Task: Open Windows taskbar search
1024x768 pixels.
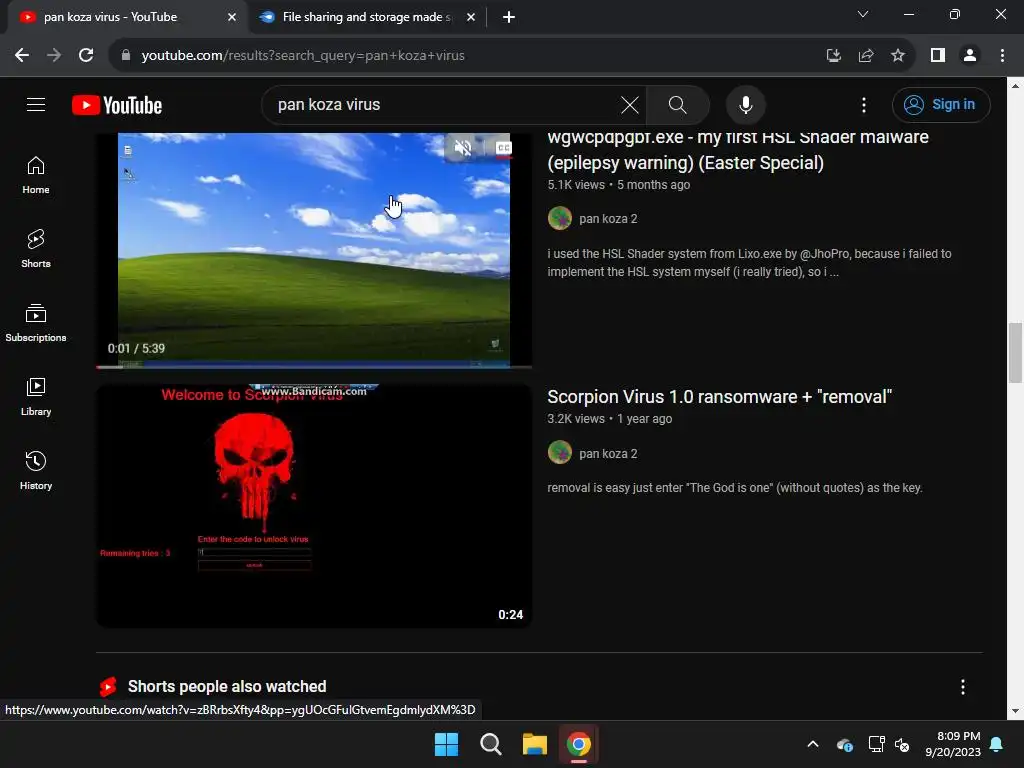Action: 490,744
